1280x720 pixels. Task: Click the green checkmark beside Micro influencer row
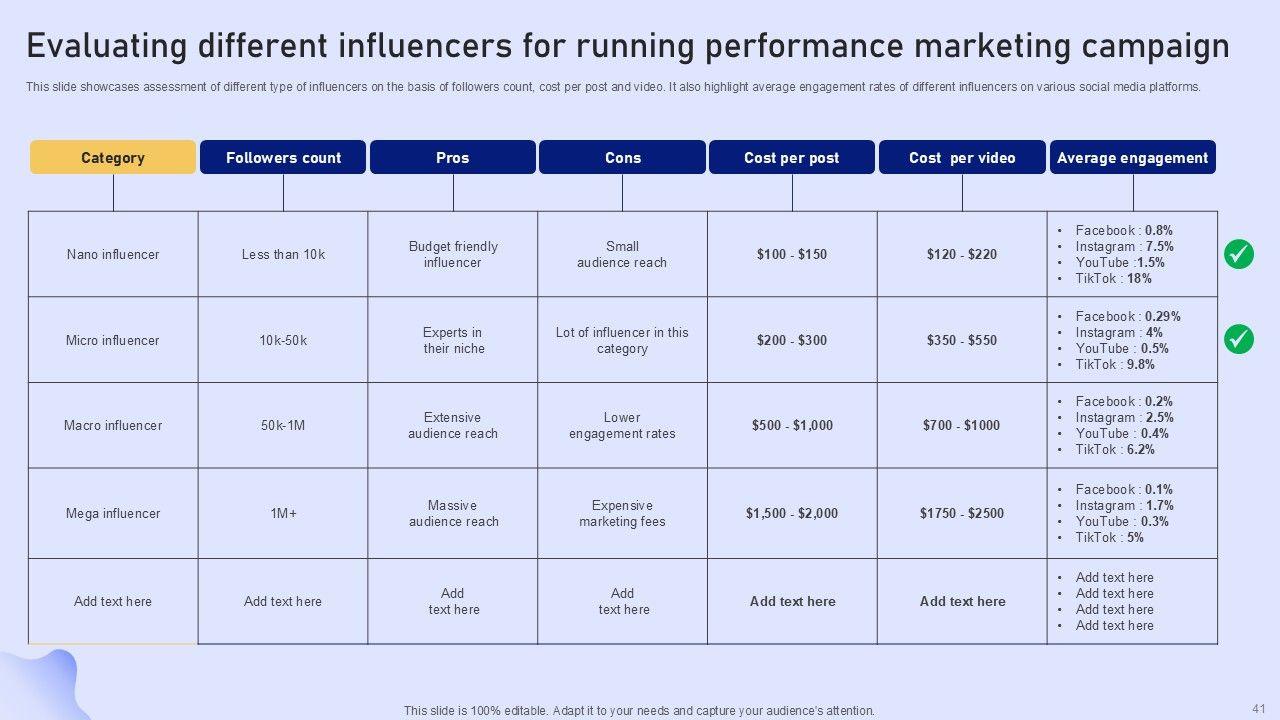[1239, 340]
